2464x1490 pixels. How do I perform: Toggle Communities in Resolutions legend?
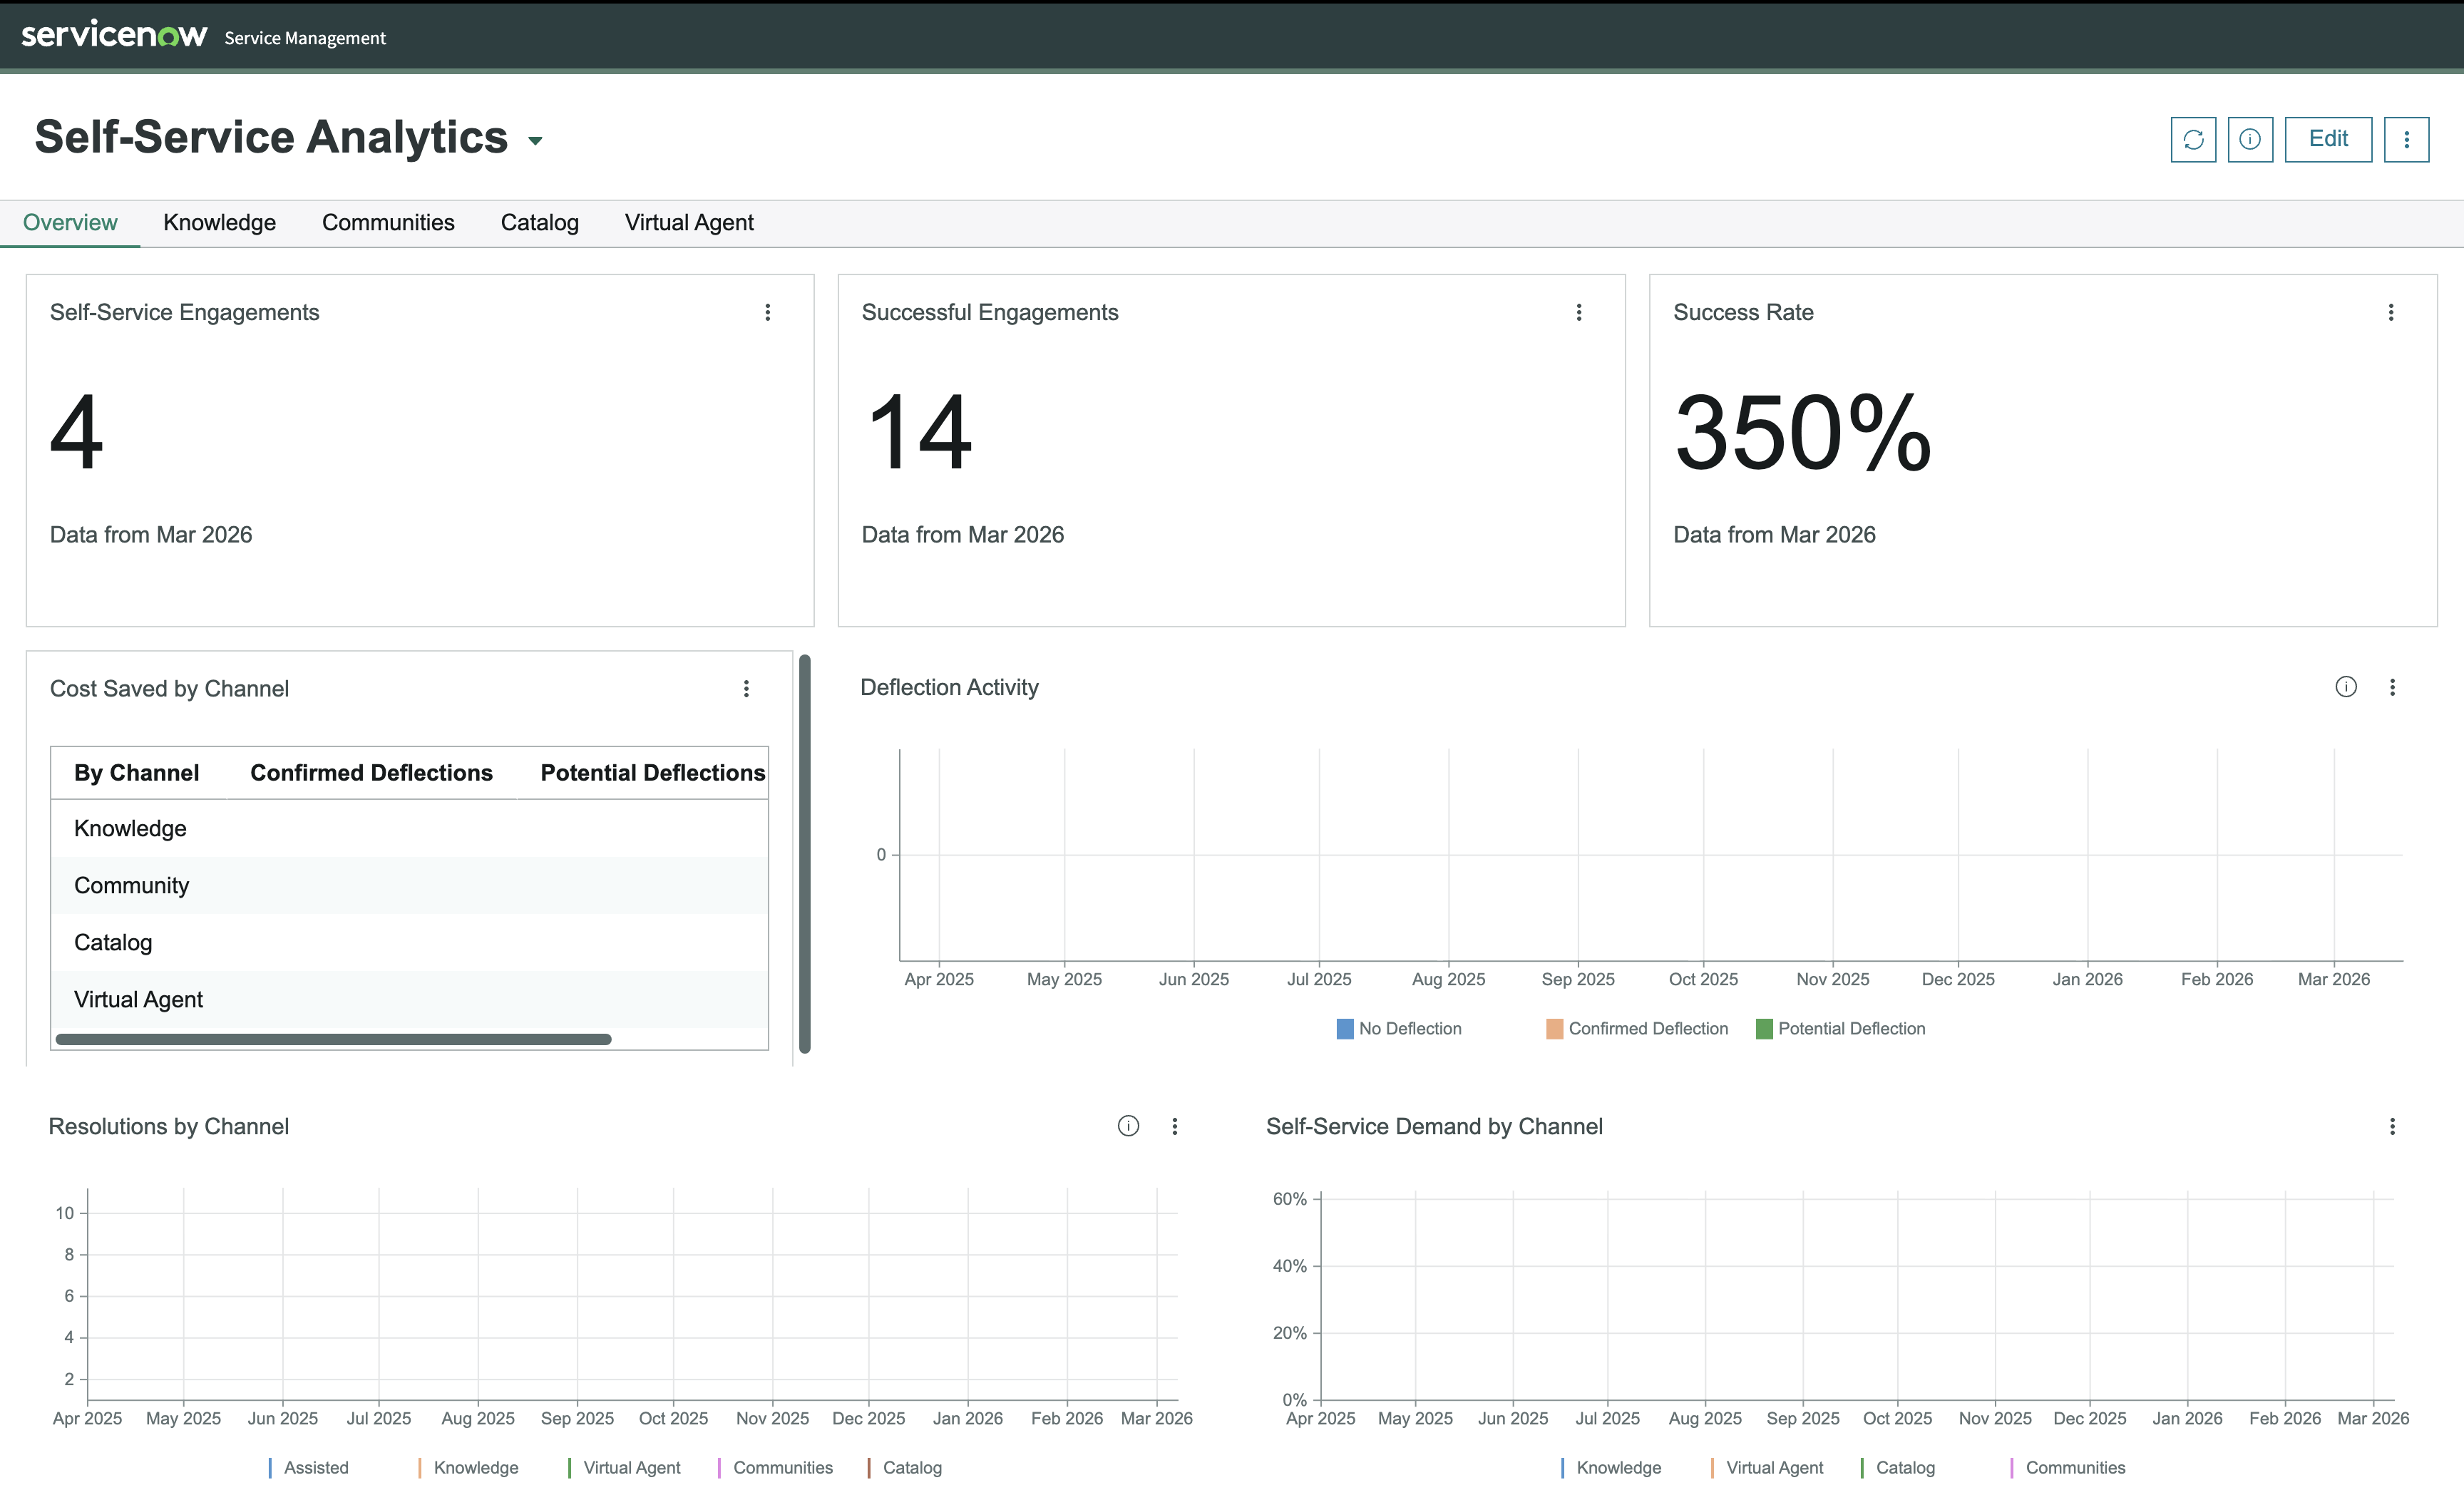775,1467
